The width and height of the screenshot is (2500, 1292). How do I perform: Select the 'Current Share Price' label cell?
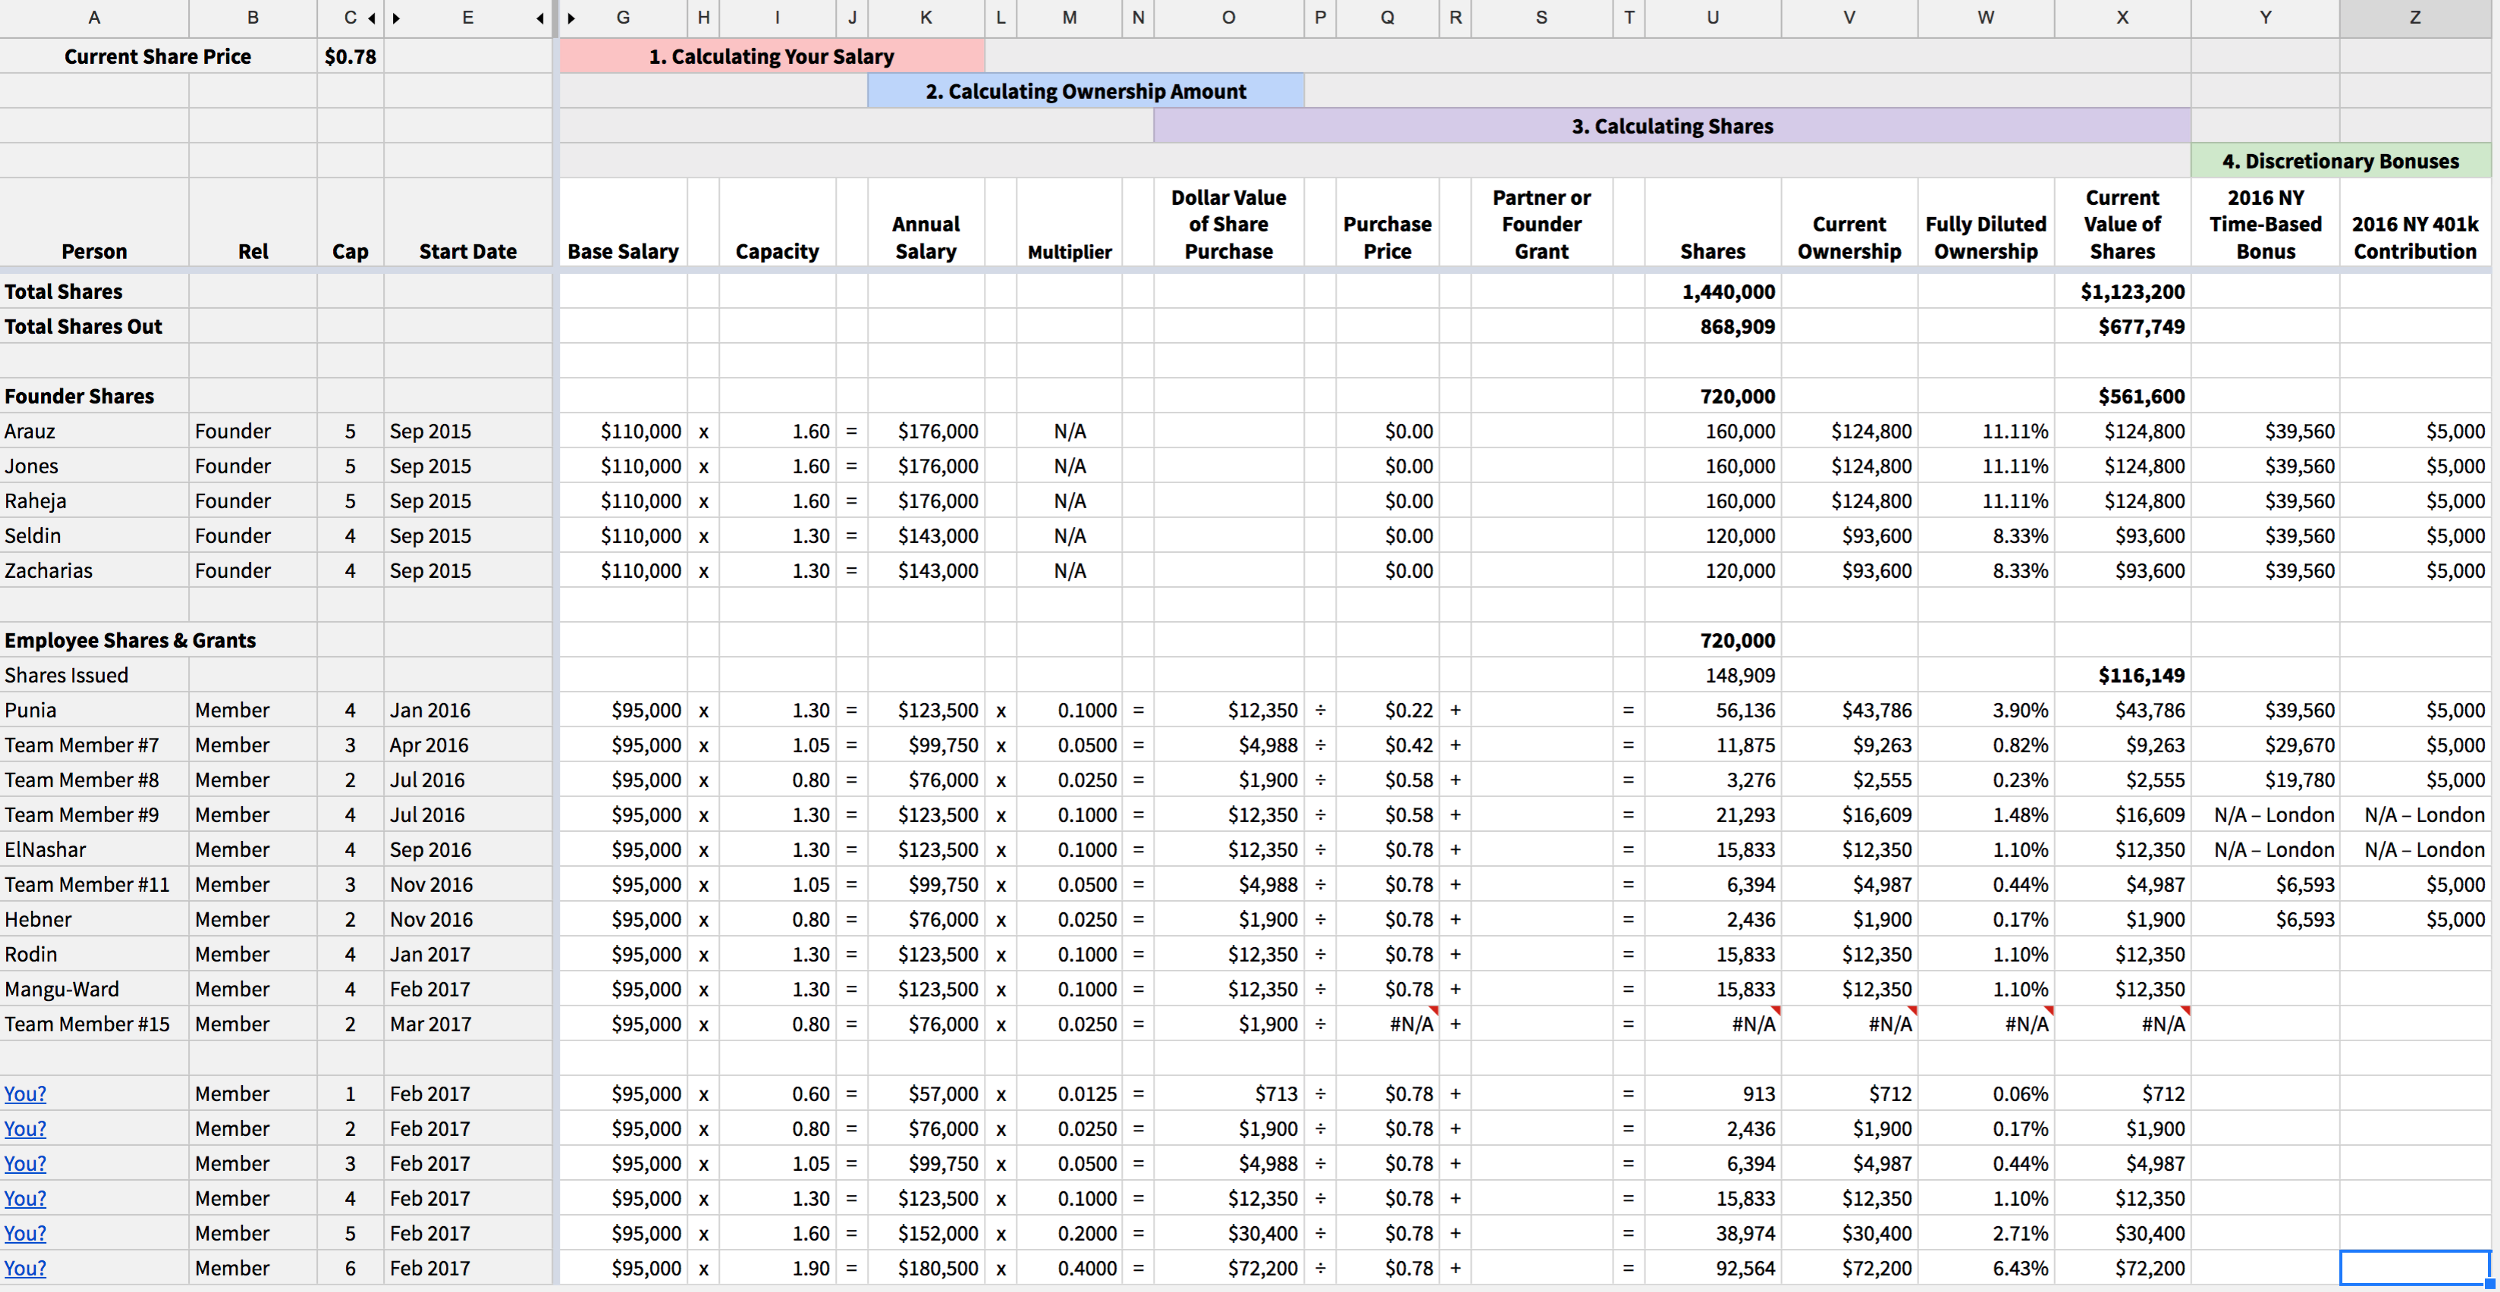(x=158, y=56)
